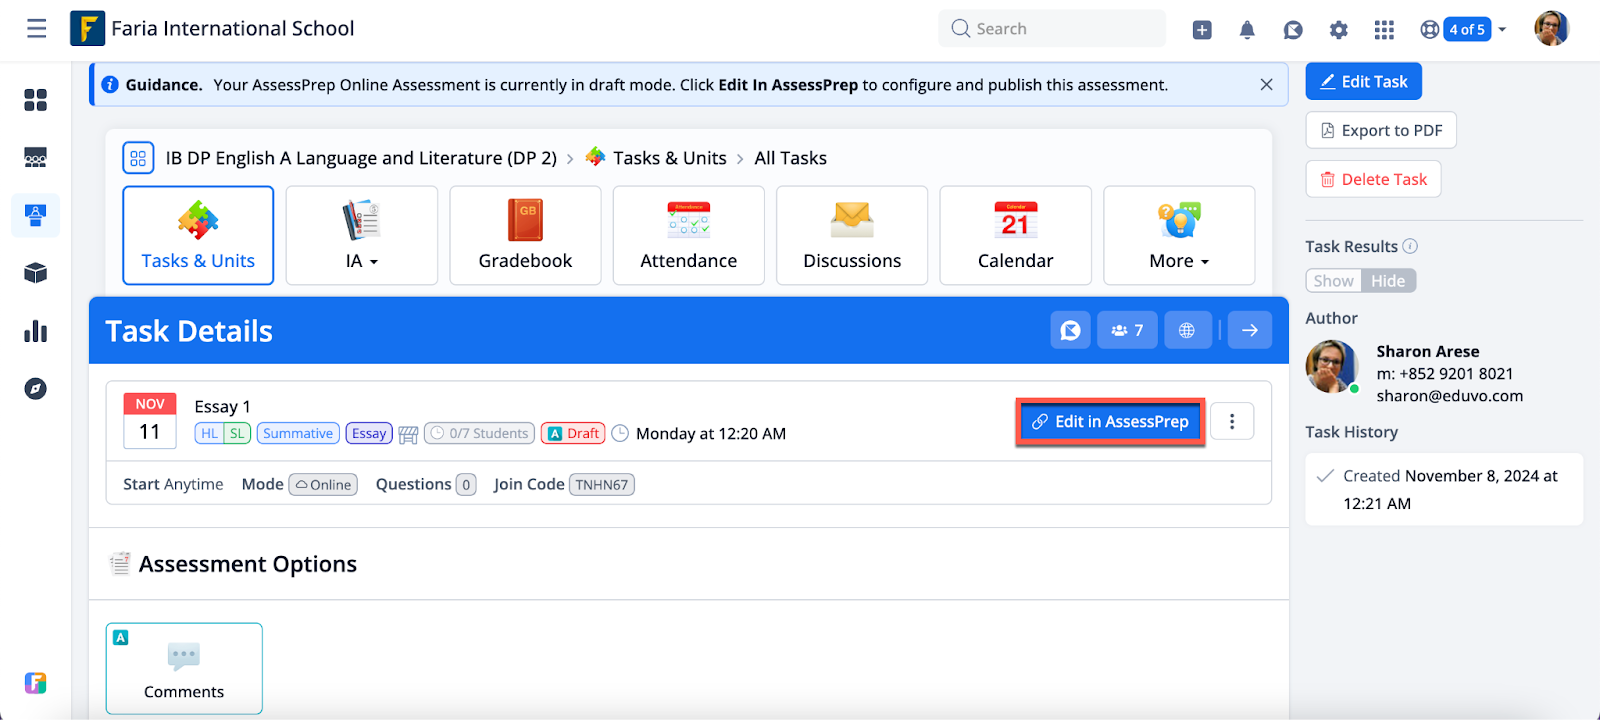Viewport: 1600px width, 720px height.
Task: Click the purple Essay tag
Action: 369,433
